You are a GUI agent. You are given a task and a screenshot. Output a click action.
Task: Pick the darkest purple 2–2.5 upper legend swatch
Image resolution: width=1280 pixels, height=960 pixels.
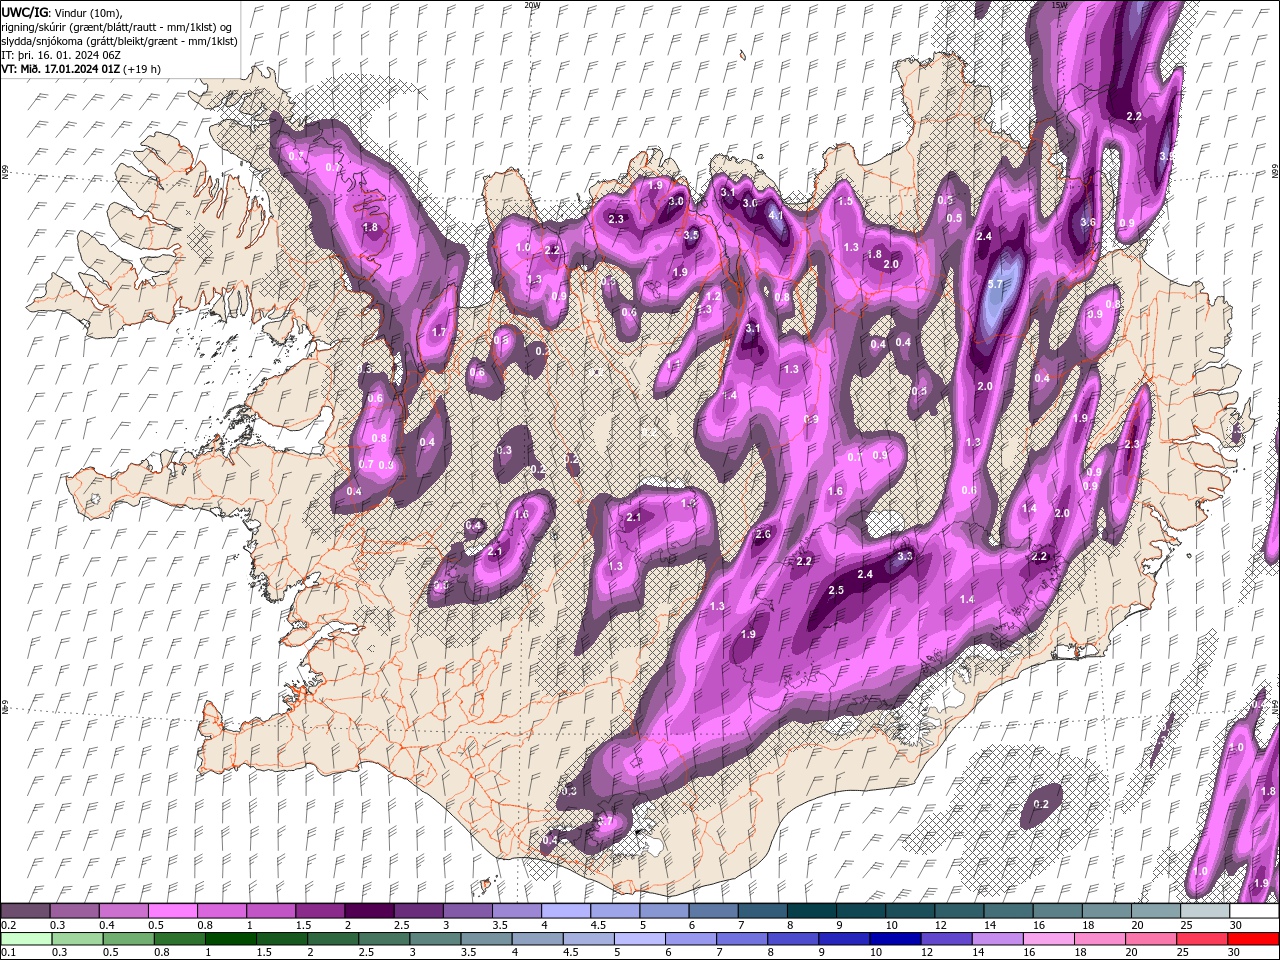[369, 911]
